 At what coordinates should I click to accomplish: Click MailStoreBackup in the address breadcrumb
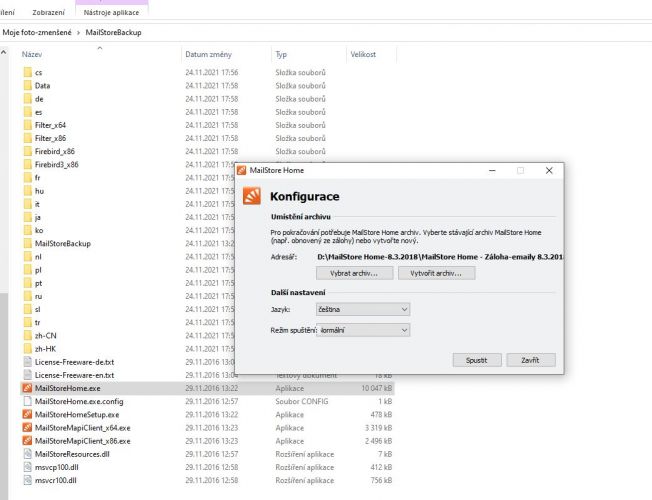tap(114, 32)
